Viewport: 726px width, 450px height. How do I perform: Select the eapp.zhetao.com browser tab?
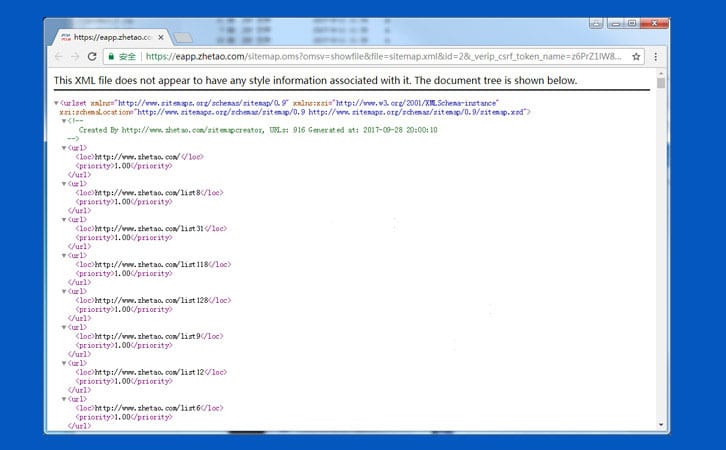pos(112,37)
